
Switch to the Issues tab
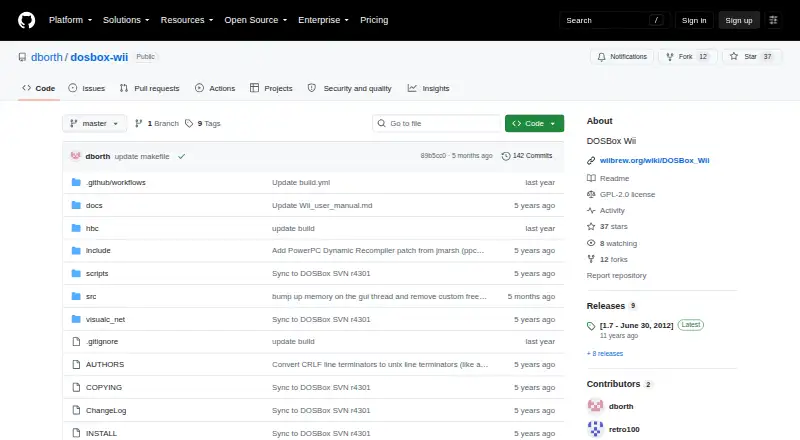[x=87, y=88]
